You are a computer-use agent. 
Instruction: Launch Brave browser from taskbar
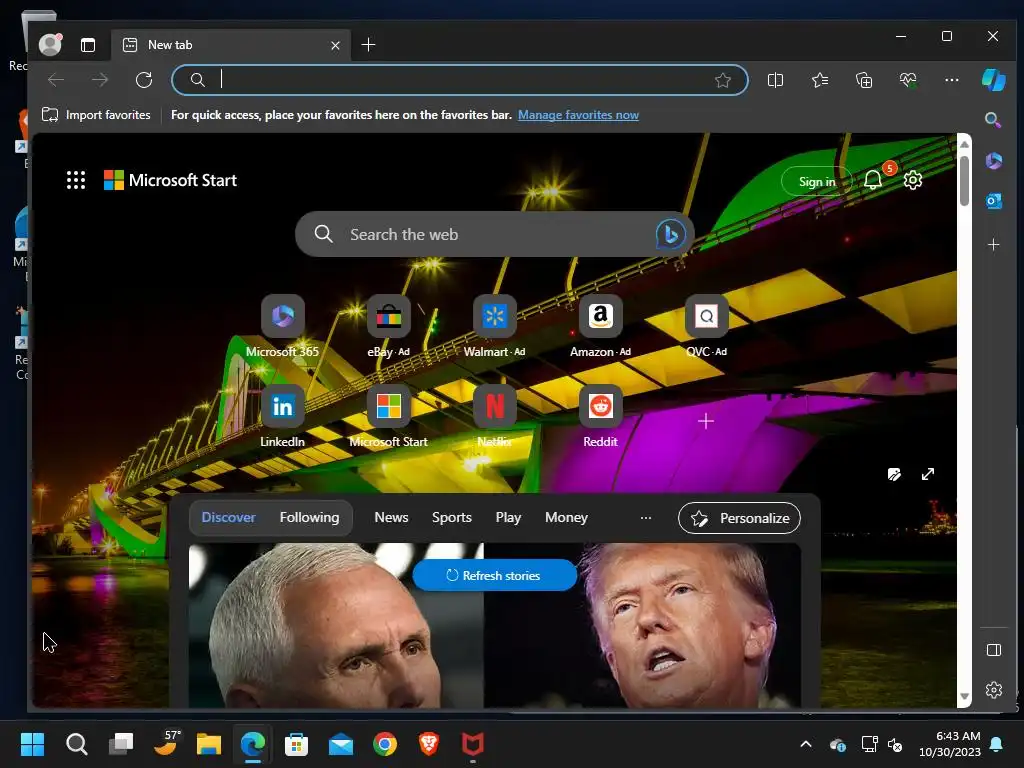tap(428, 744)
